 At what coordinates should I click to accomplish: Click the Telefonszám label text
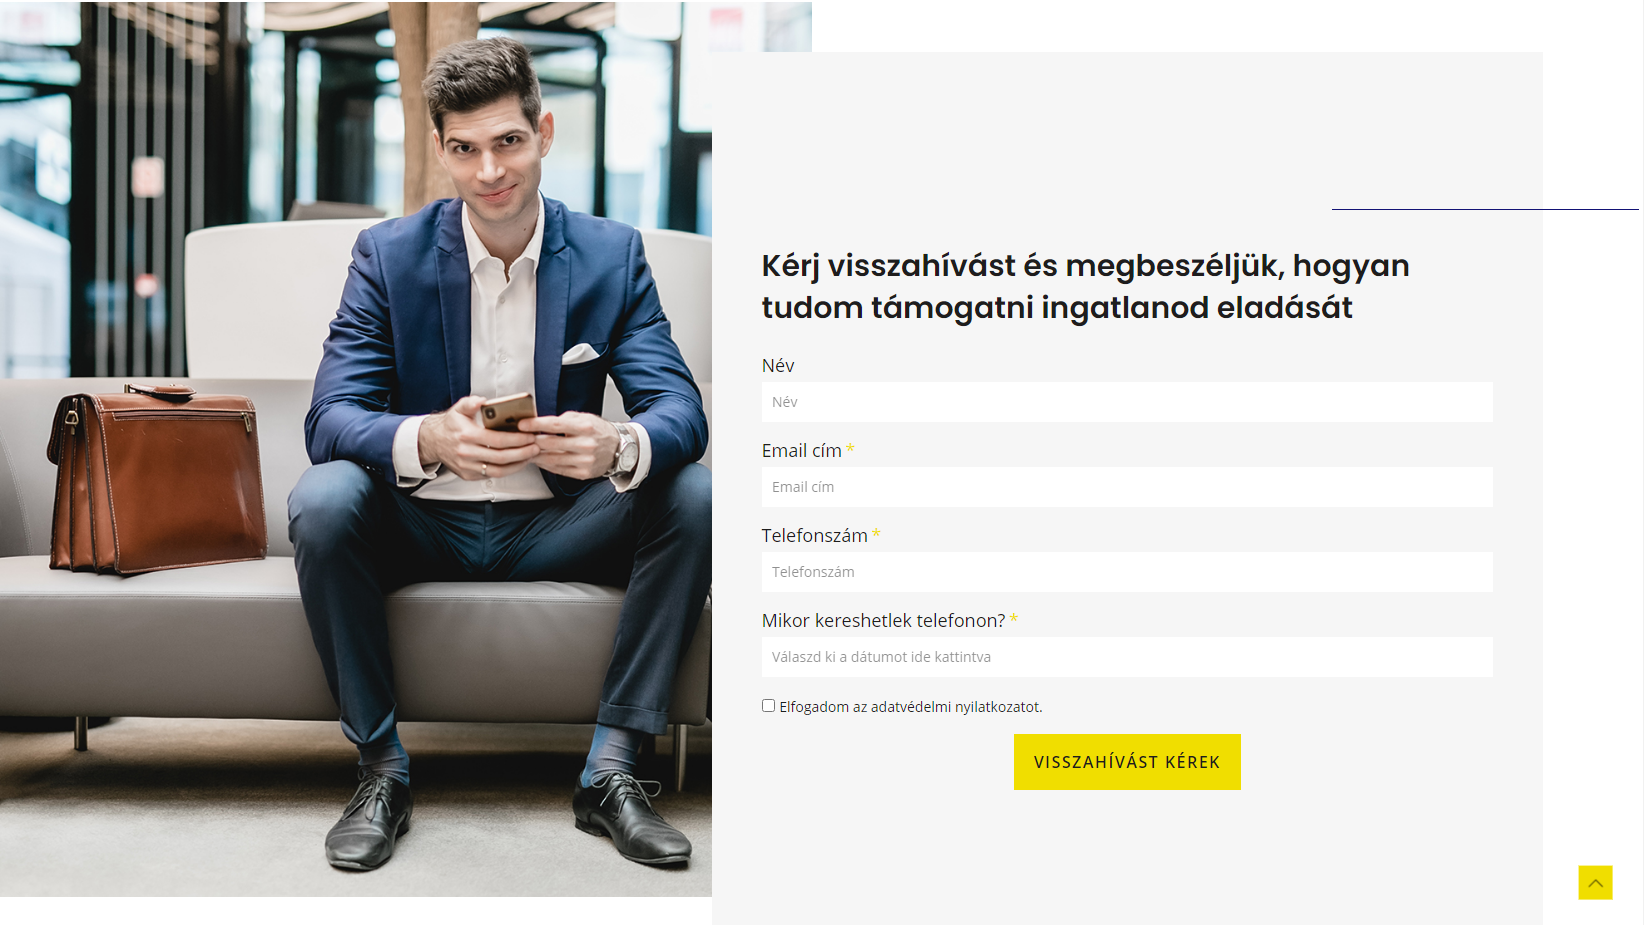[x=815, y=536]
